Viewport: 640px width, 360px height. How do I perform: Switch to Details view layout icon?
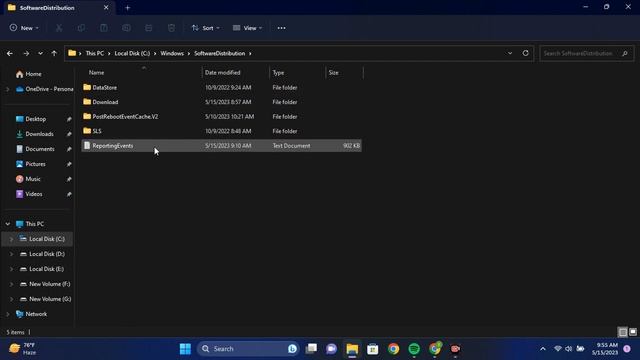click(622, 332)
